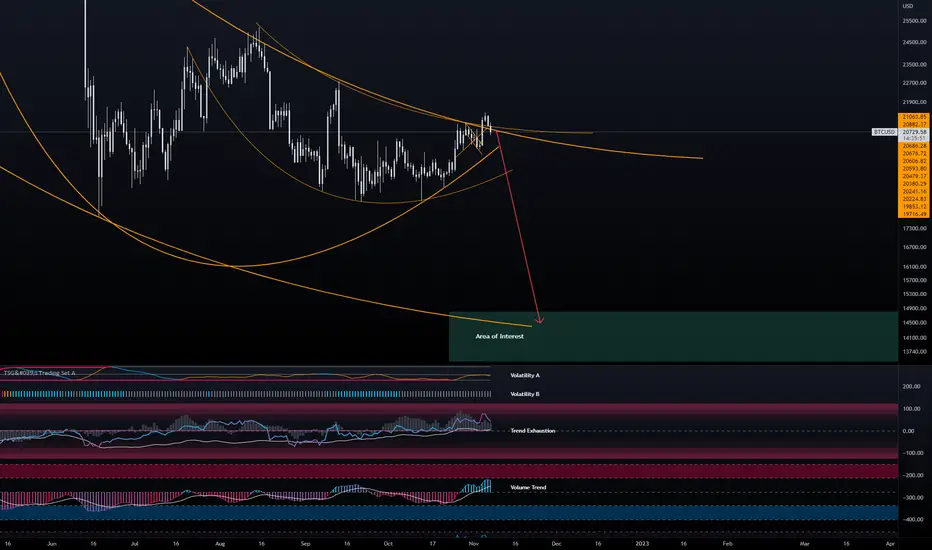The height and width of the screenshot is (550, 932).
Task: Click the orange 20593.80 price tag
Action: [914, 169]
